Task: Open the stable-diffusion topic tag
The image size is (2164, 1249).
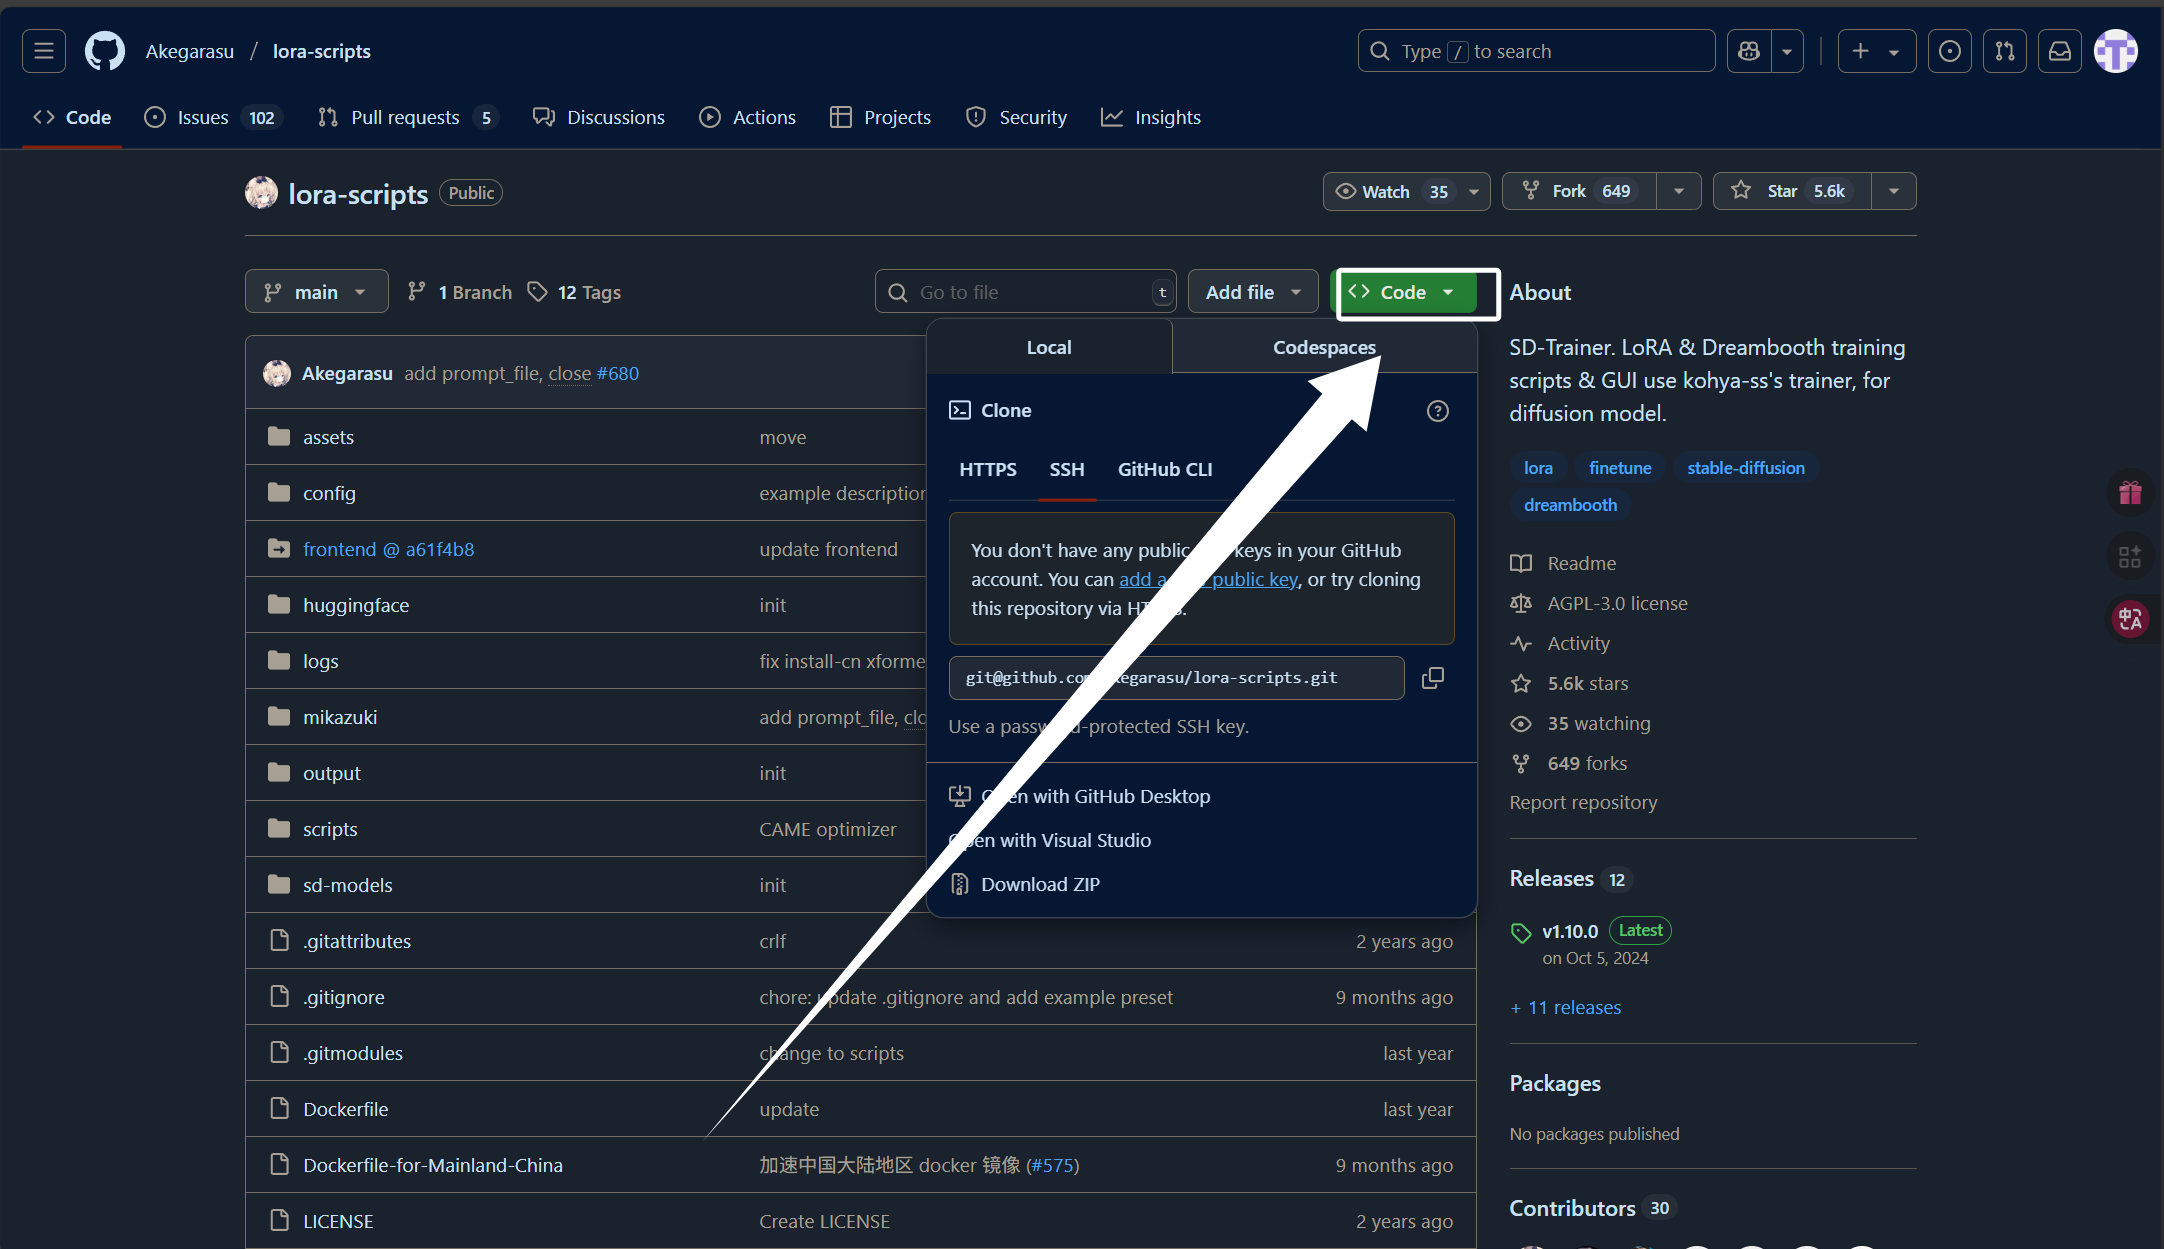Action: coord(1746,468)
